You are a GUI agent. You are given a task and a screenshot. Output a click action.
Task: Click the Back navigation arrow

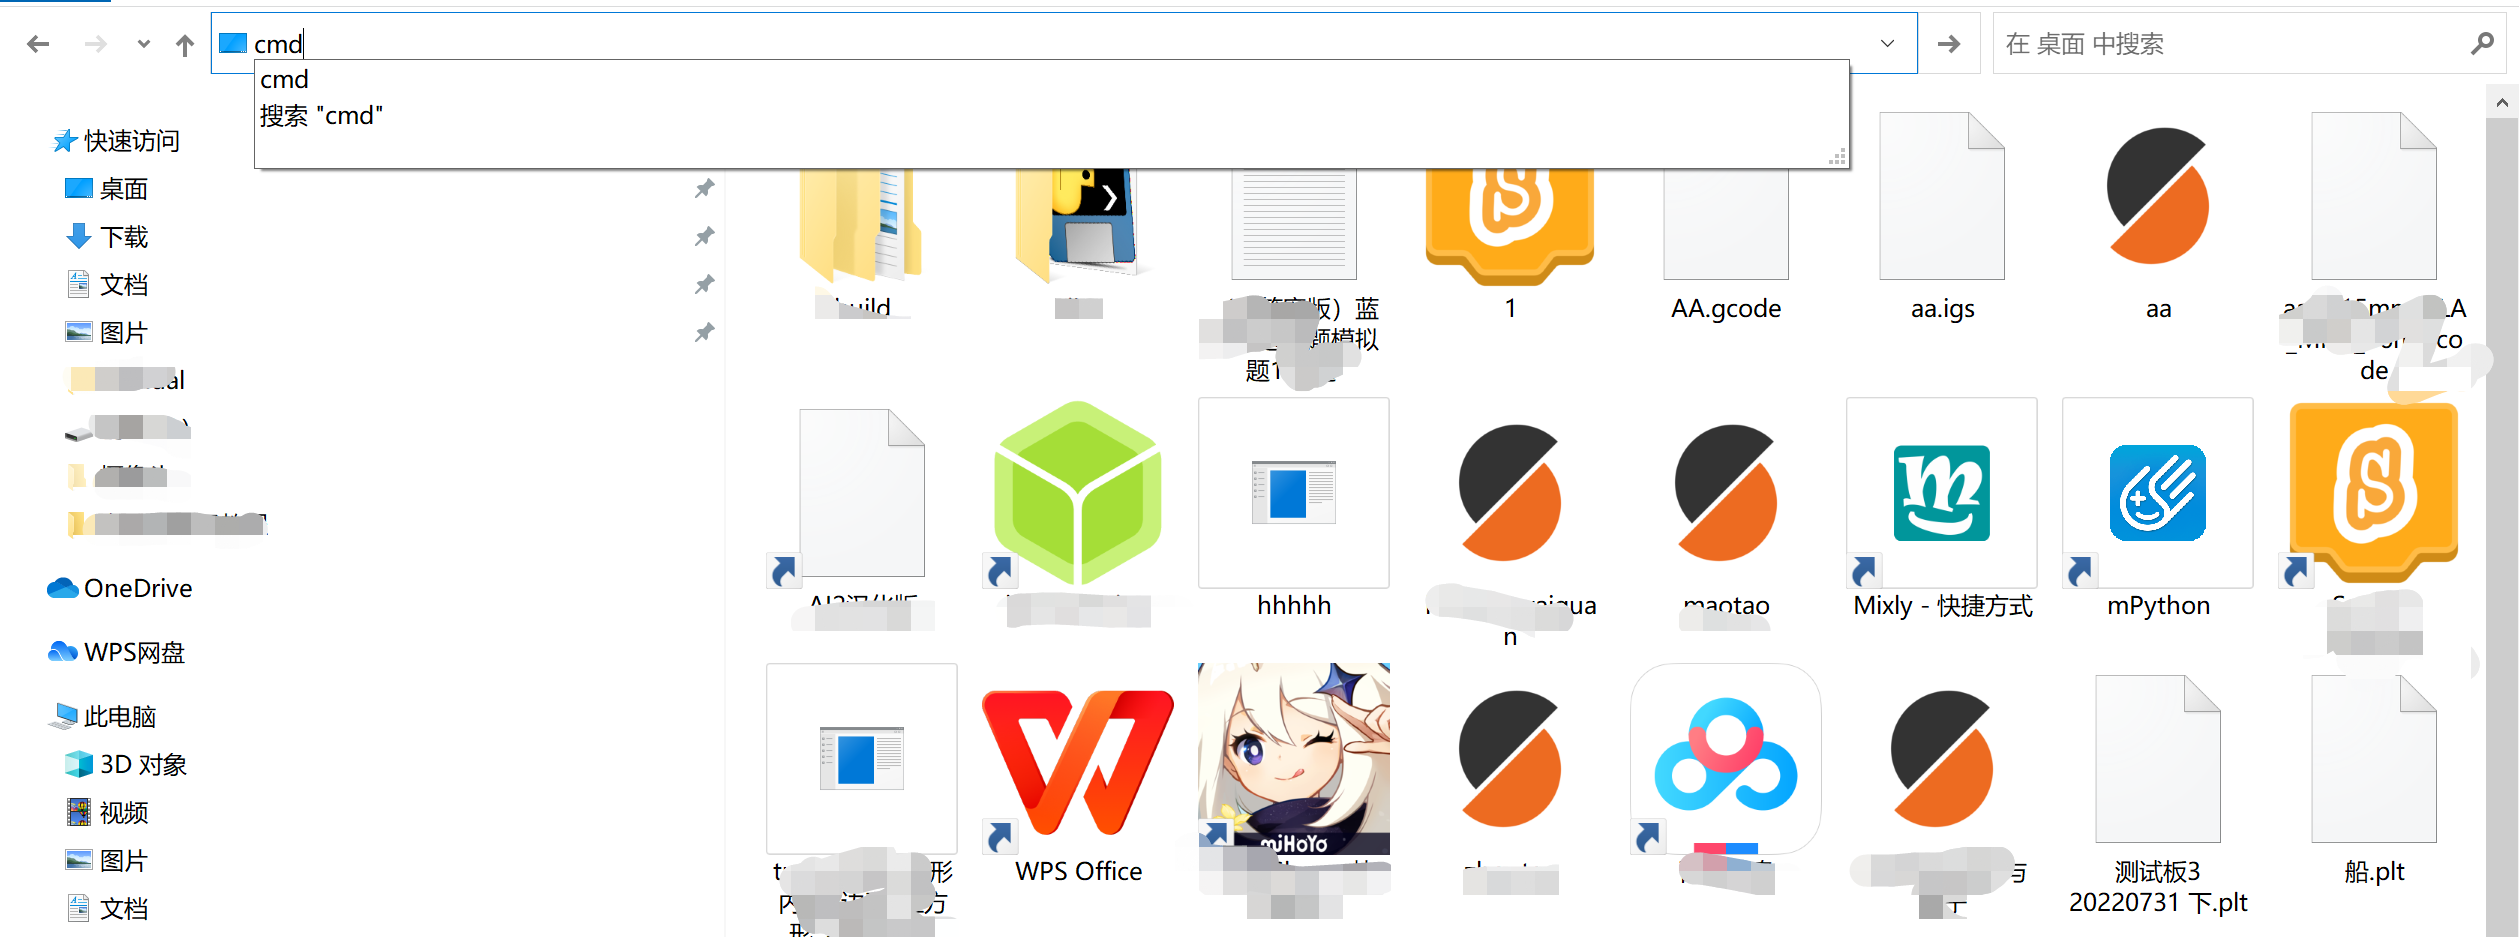coord(38,44)
